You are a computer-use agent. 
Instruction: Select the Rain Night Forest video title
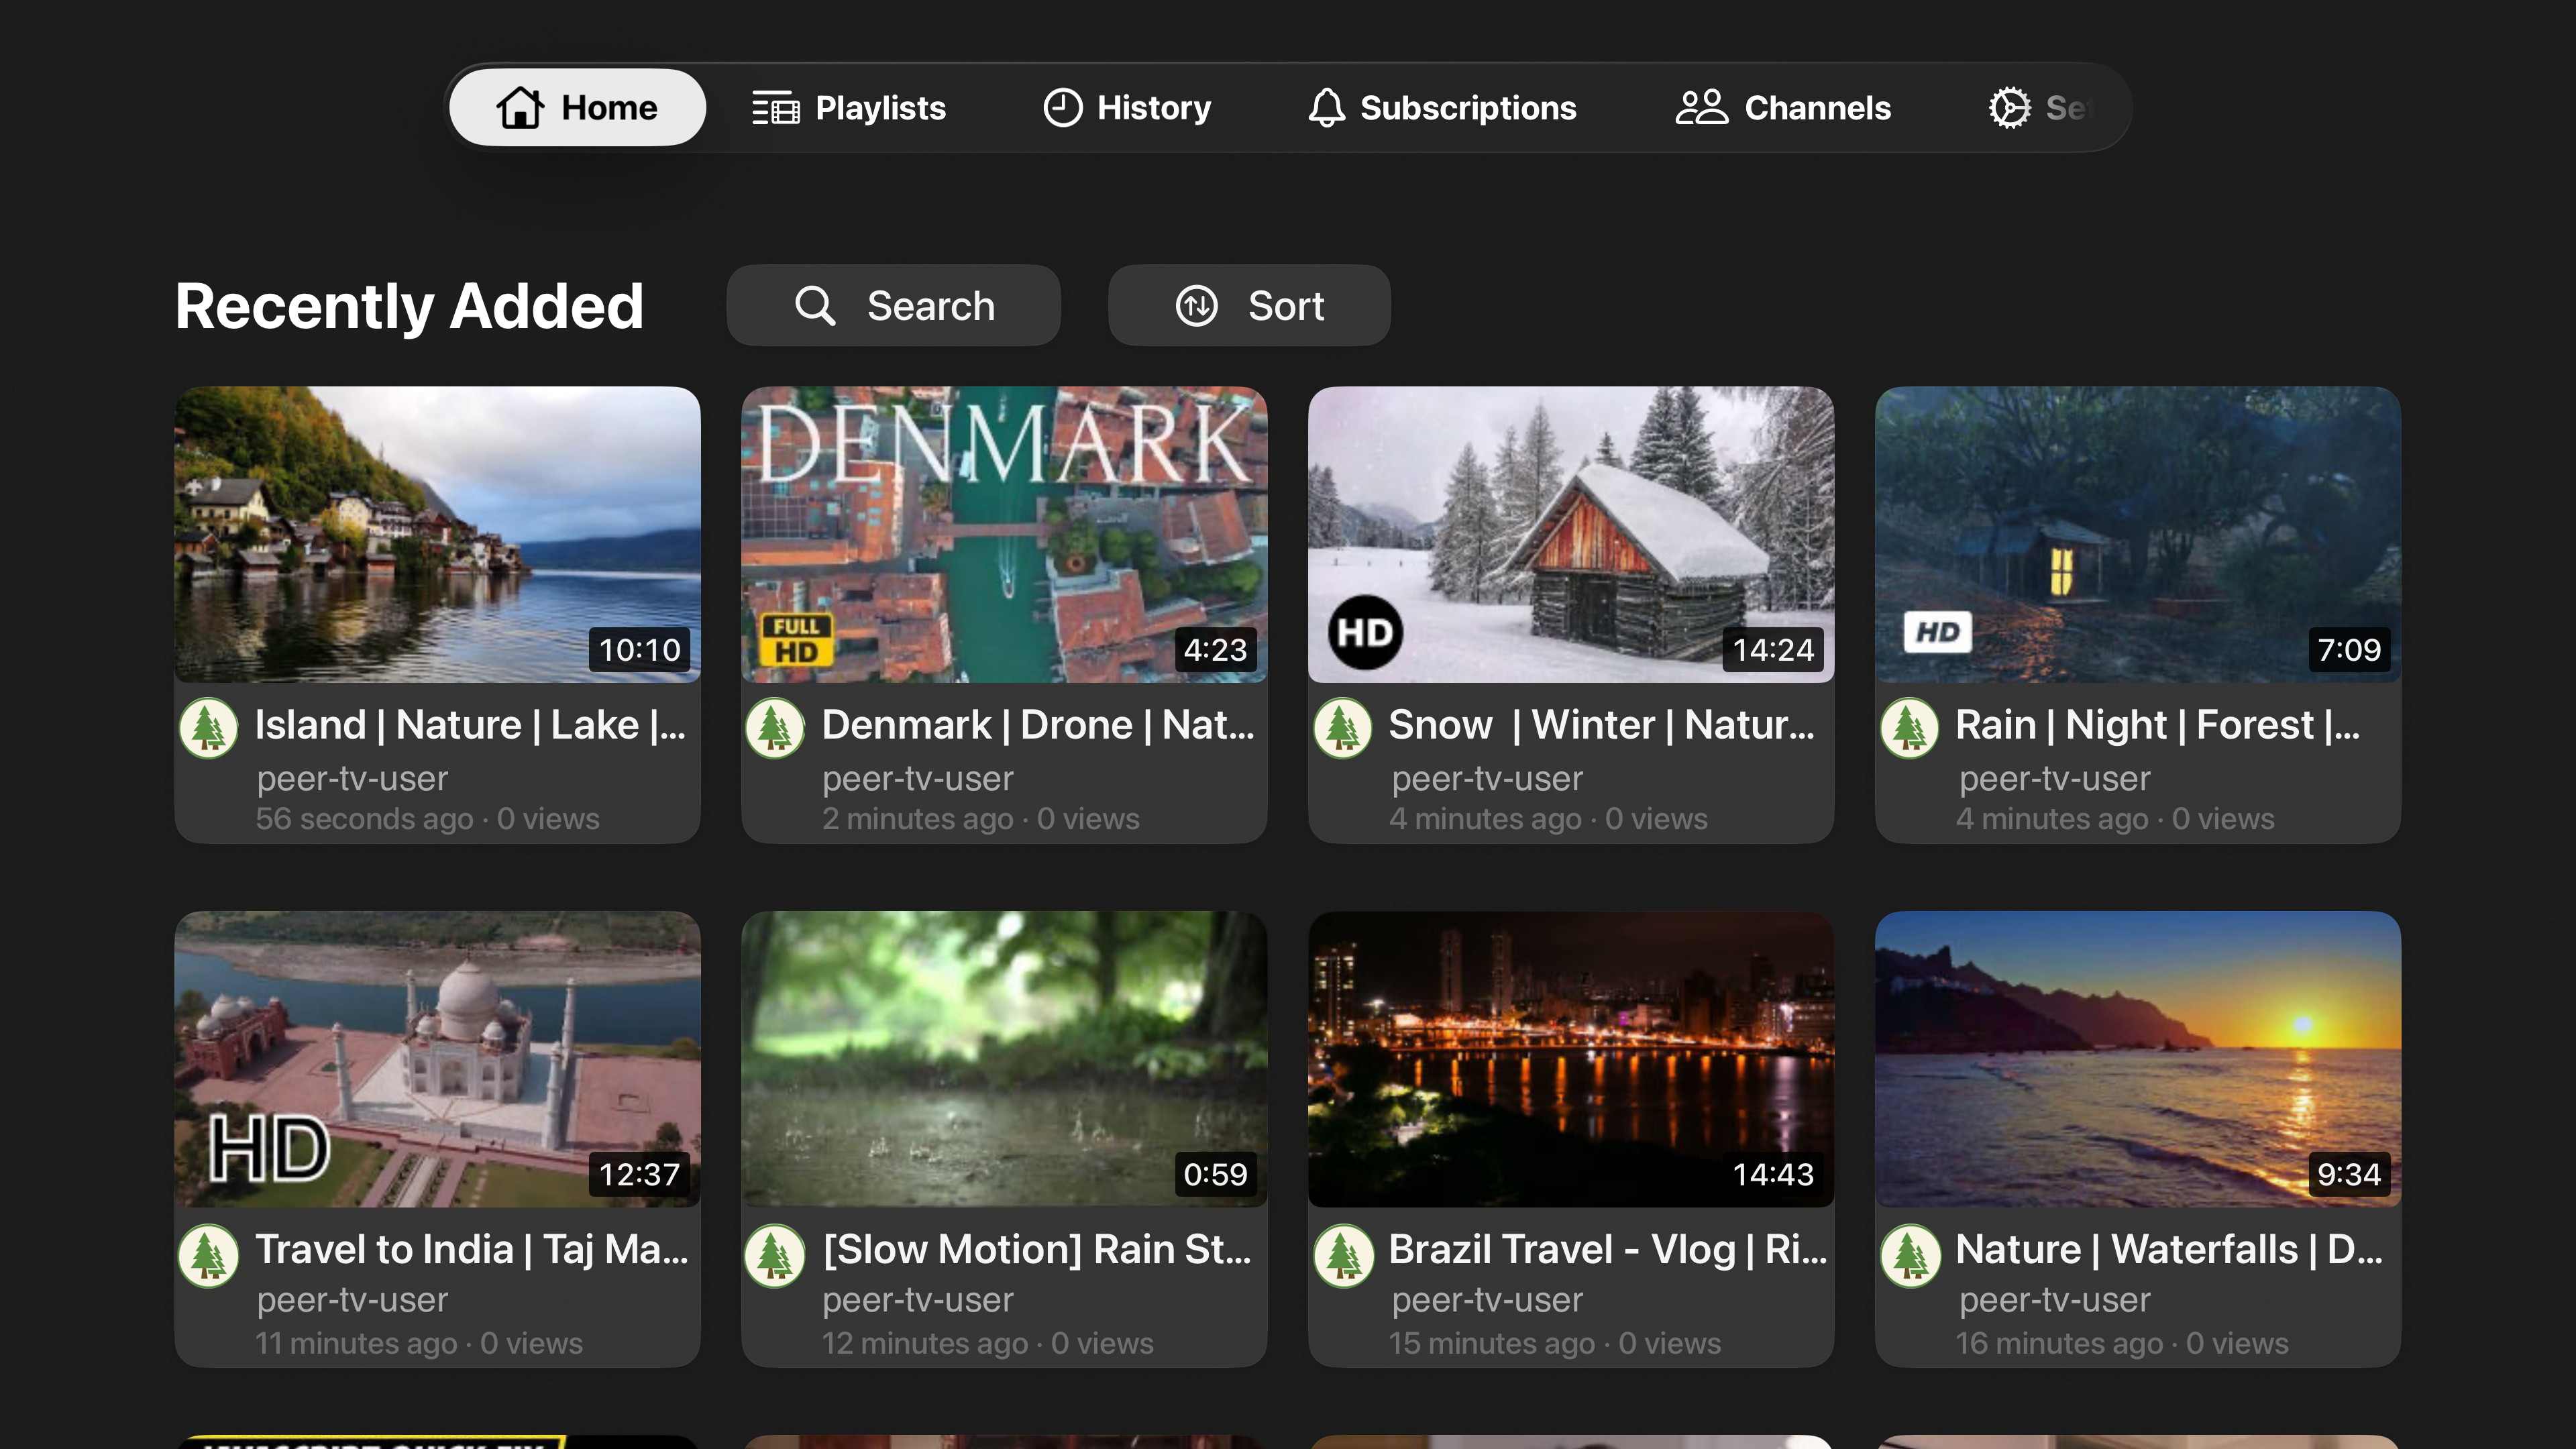(x=2157, y=724)
